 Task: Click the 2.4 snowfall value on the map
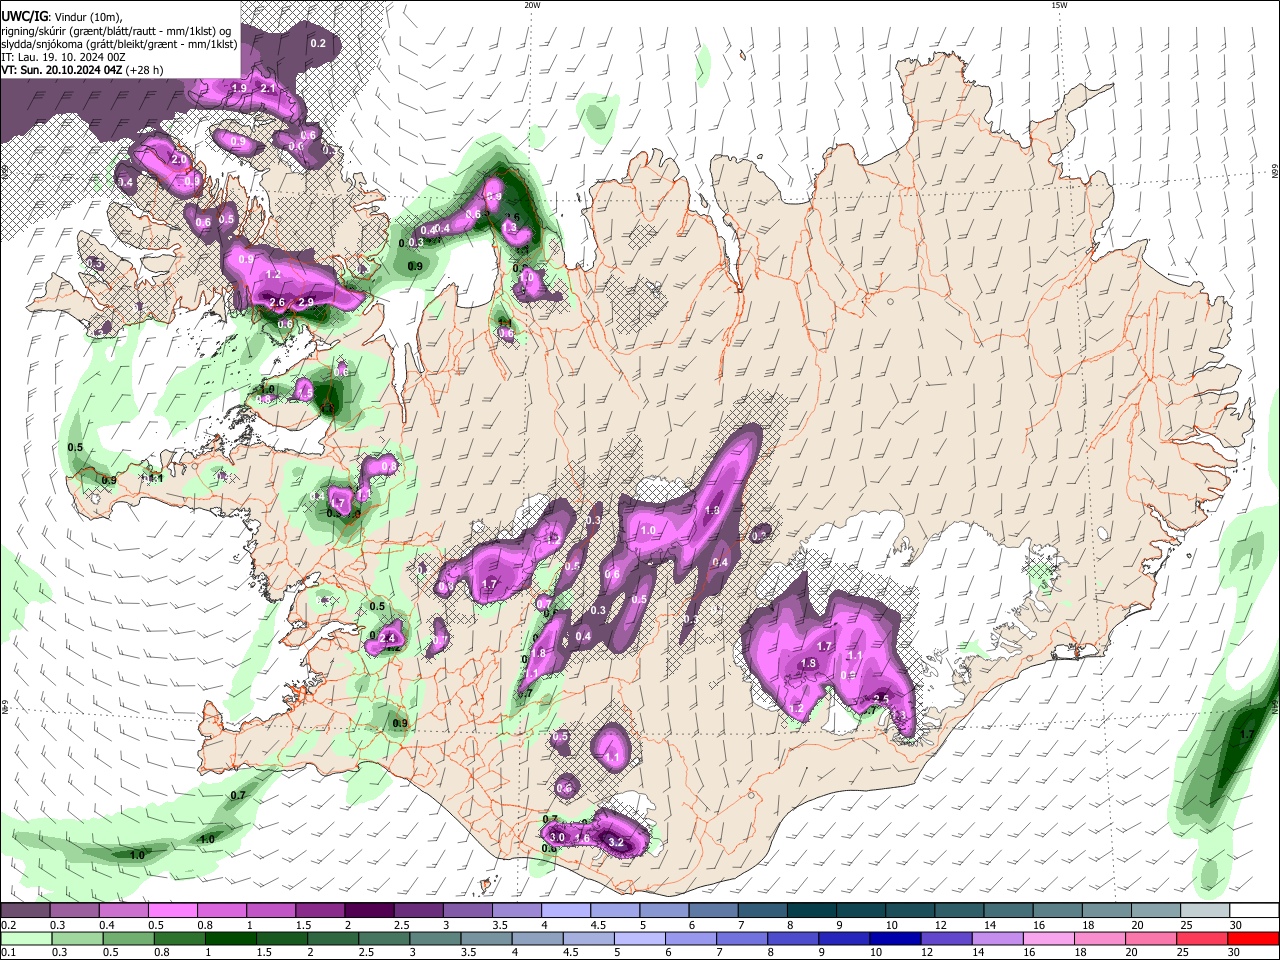(x=389, y=637)
